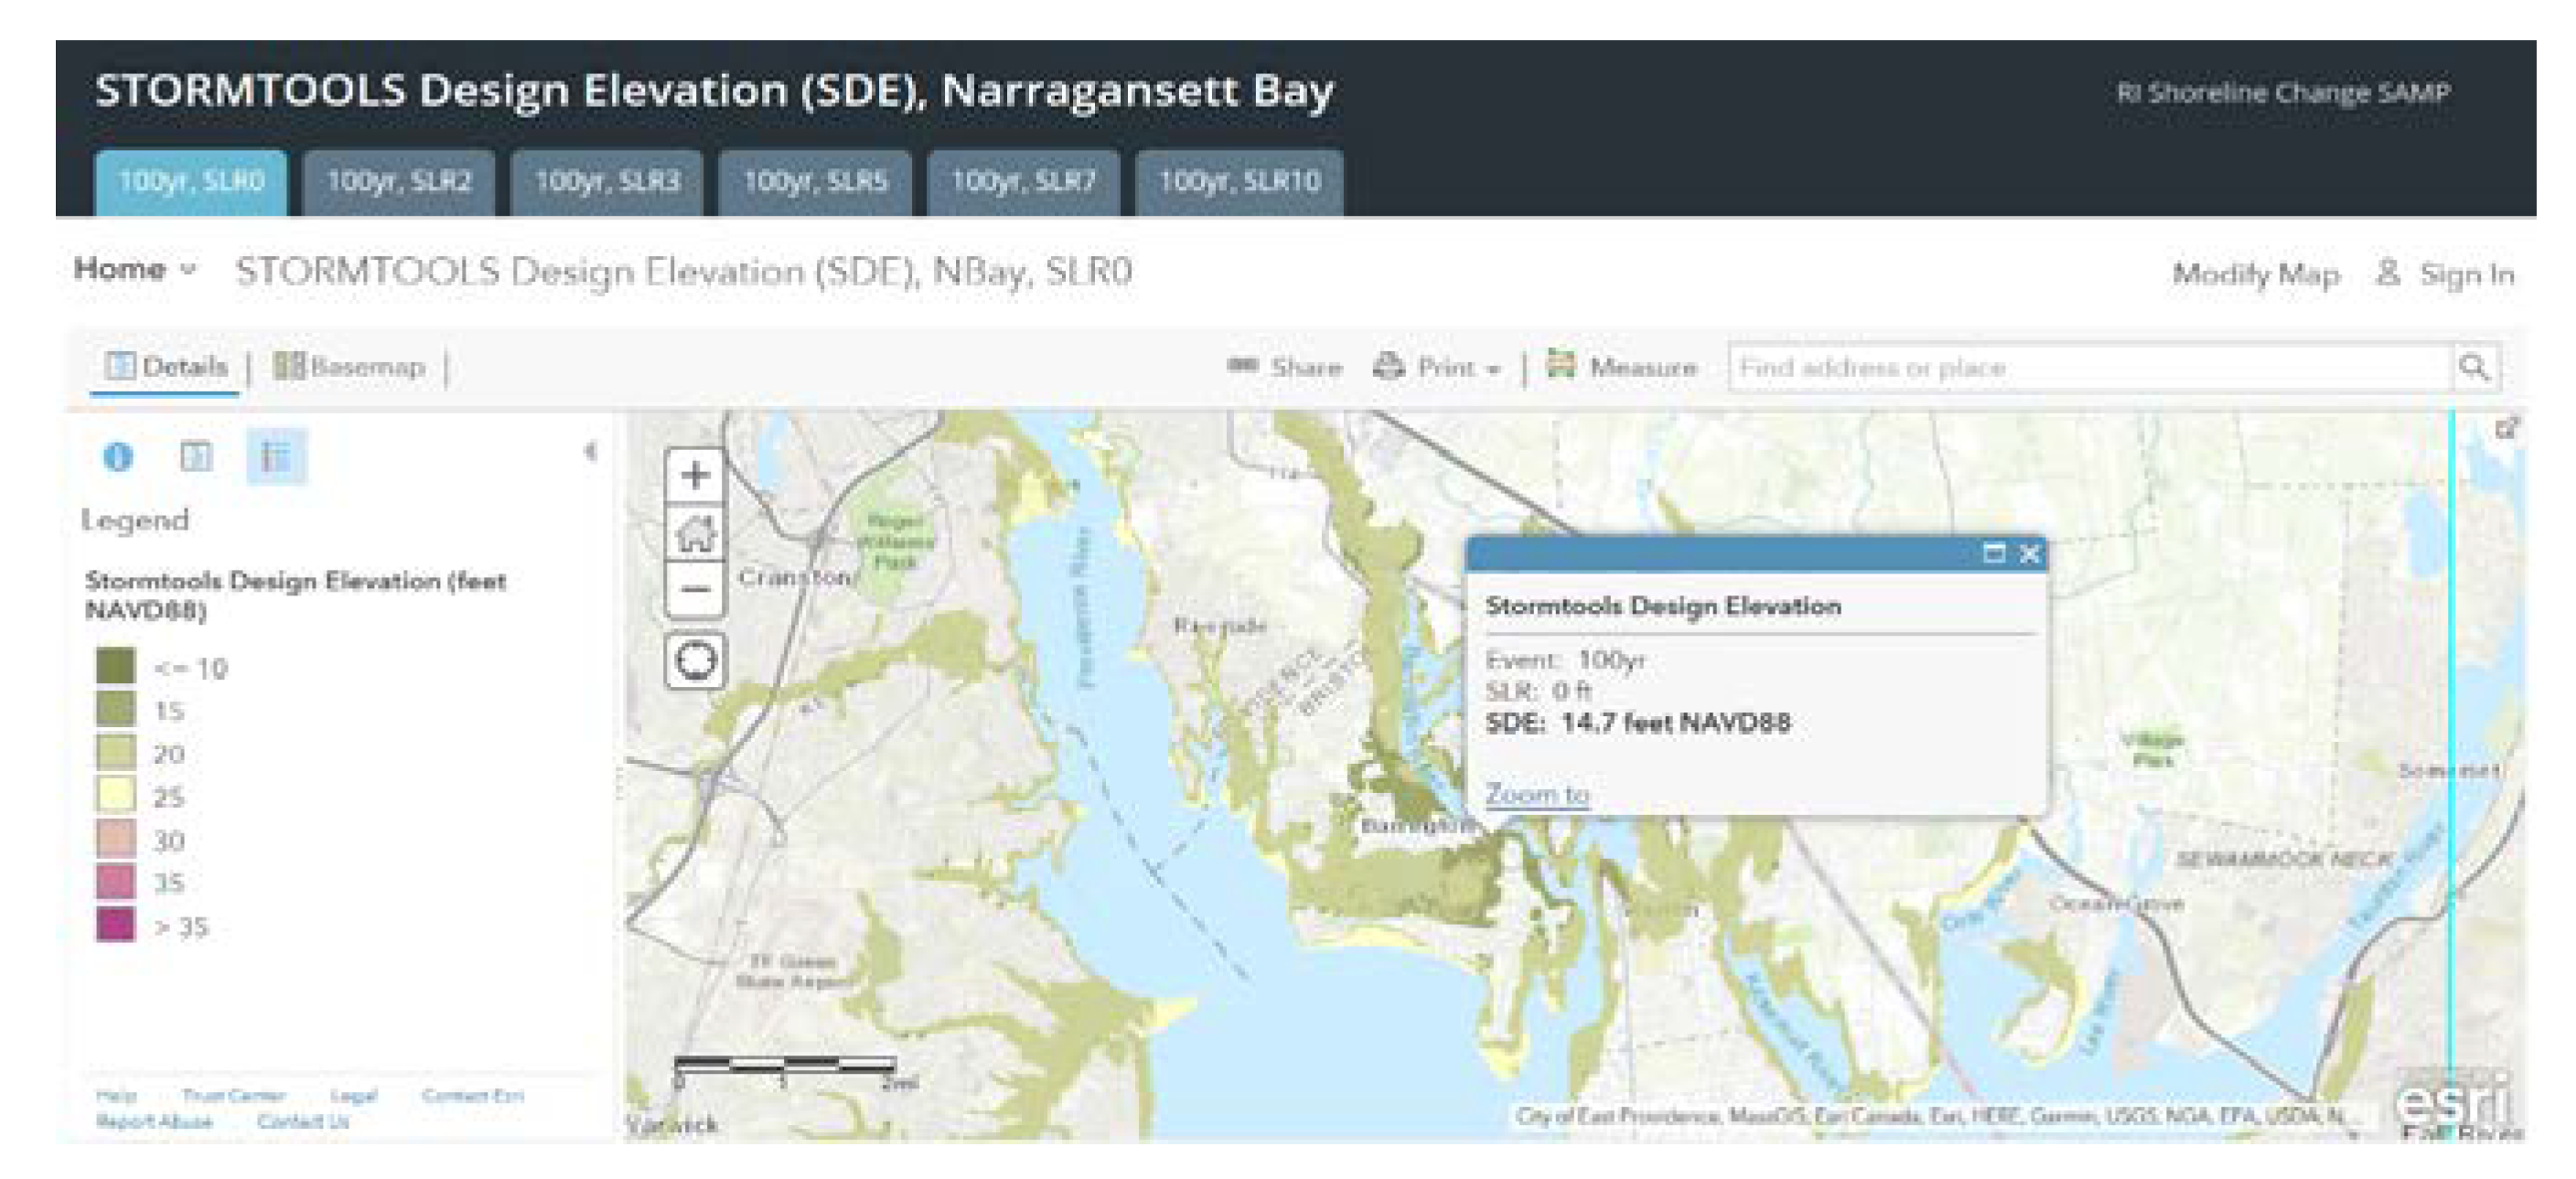Select the Legend icon in side panel
This screenshot has height=1179, width=2576.
point(276,457)
